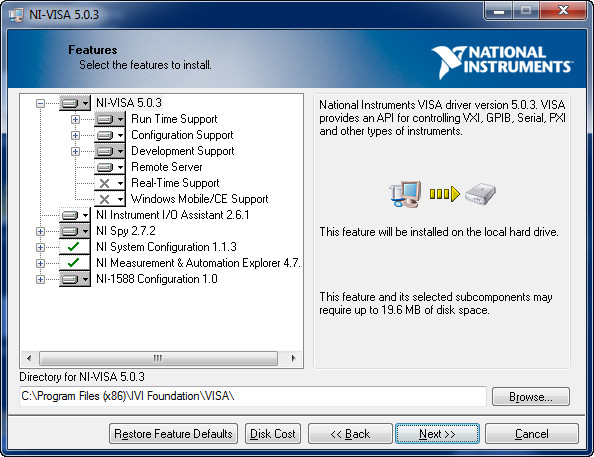
Task: Open X-marked dropdown for Windows Mobile/CE Support
Action: coord(109,199)
